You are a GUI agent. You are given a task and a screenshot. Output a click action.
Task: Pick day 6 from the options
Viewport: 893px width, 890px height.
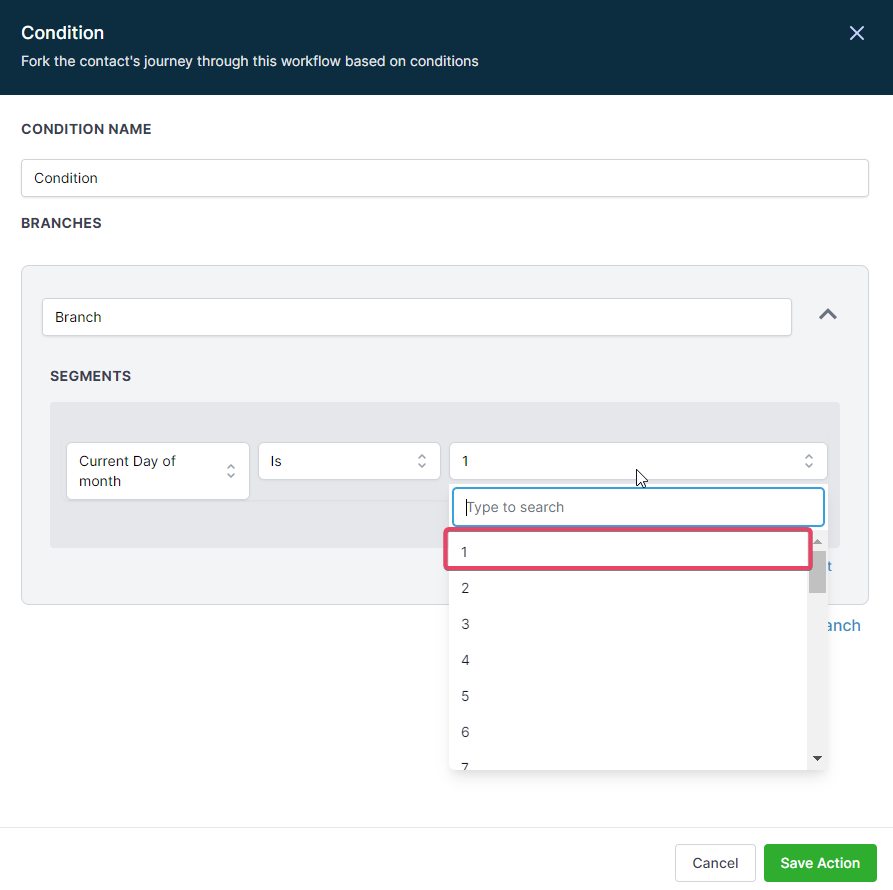click(x=627, y=732)
